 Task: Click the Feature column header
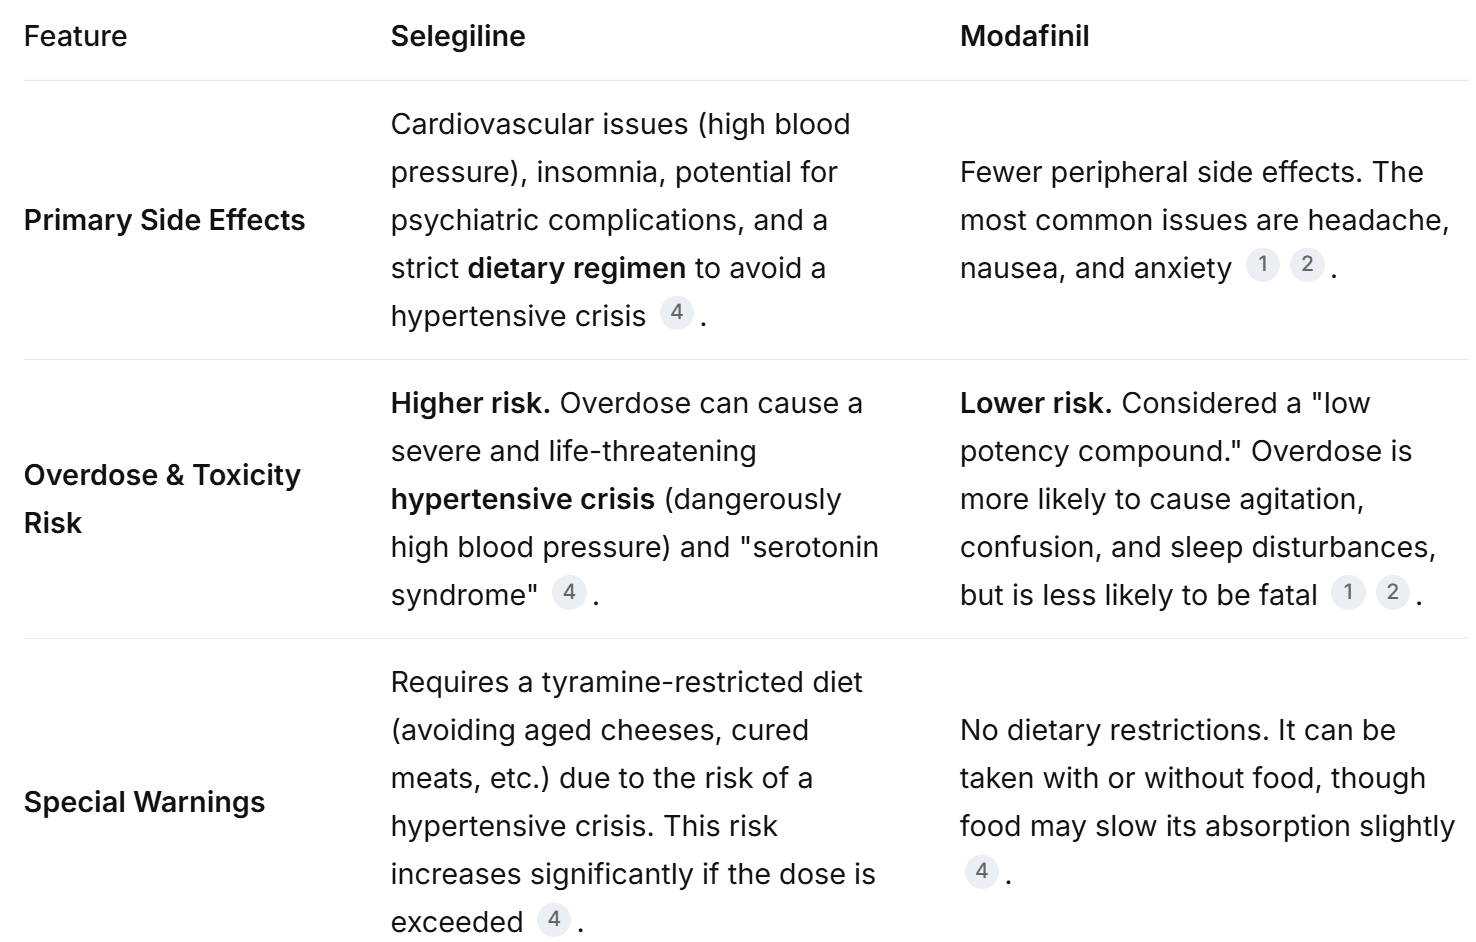pos(75,36)
